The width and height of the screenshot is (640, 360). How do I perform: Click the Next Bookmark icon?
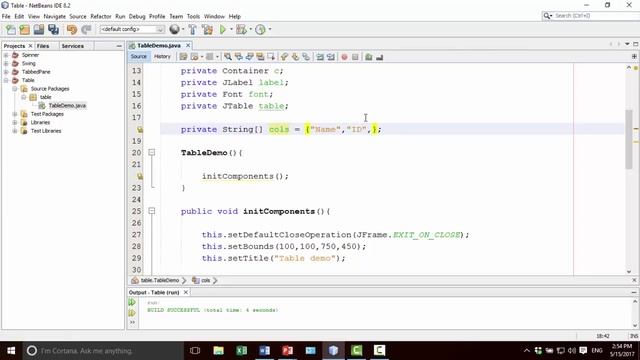click(295, 57)
